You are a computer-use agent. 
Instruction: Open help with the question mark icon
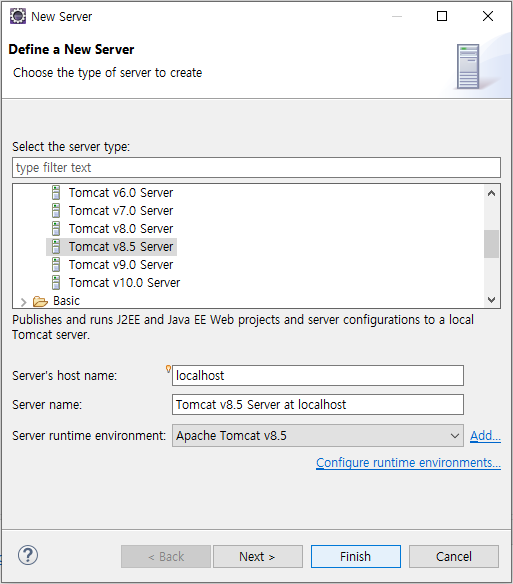(28, 555)
